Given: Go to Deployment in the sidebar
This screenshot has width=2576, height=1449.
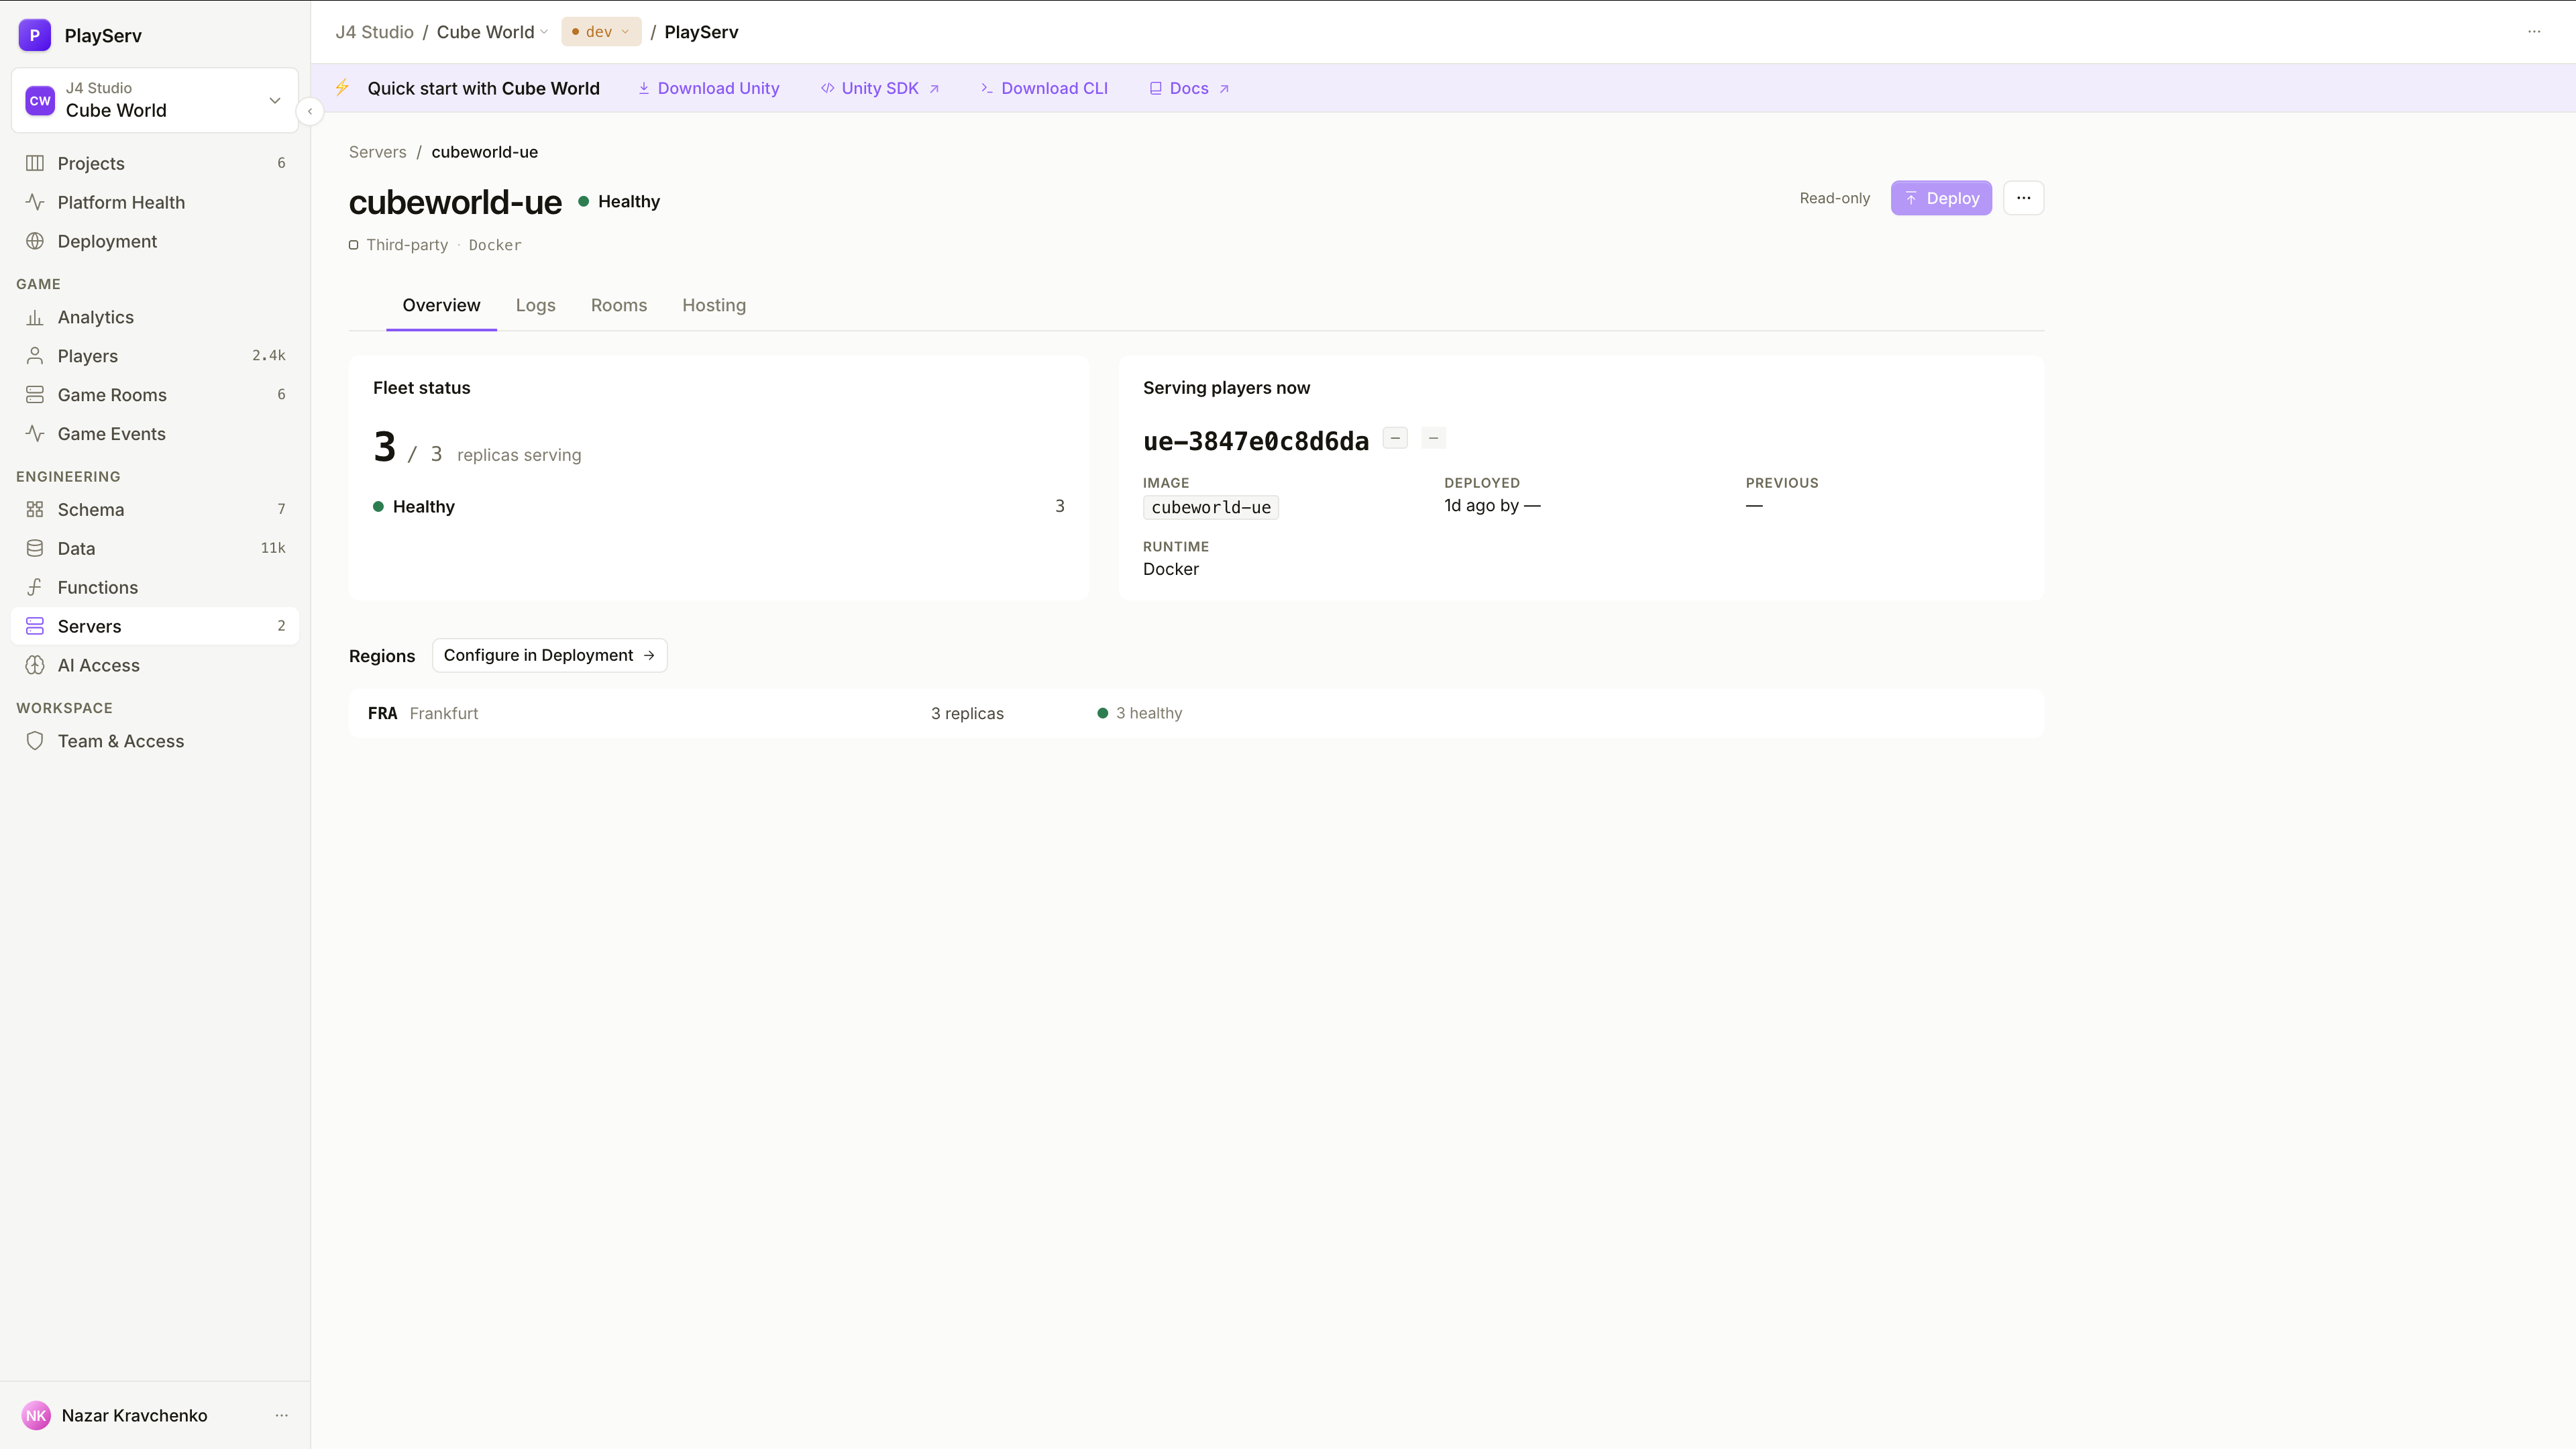Looking at the screenshot, I should (155, 241).
